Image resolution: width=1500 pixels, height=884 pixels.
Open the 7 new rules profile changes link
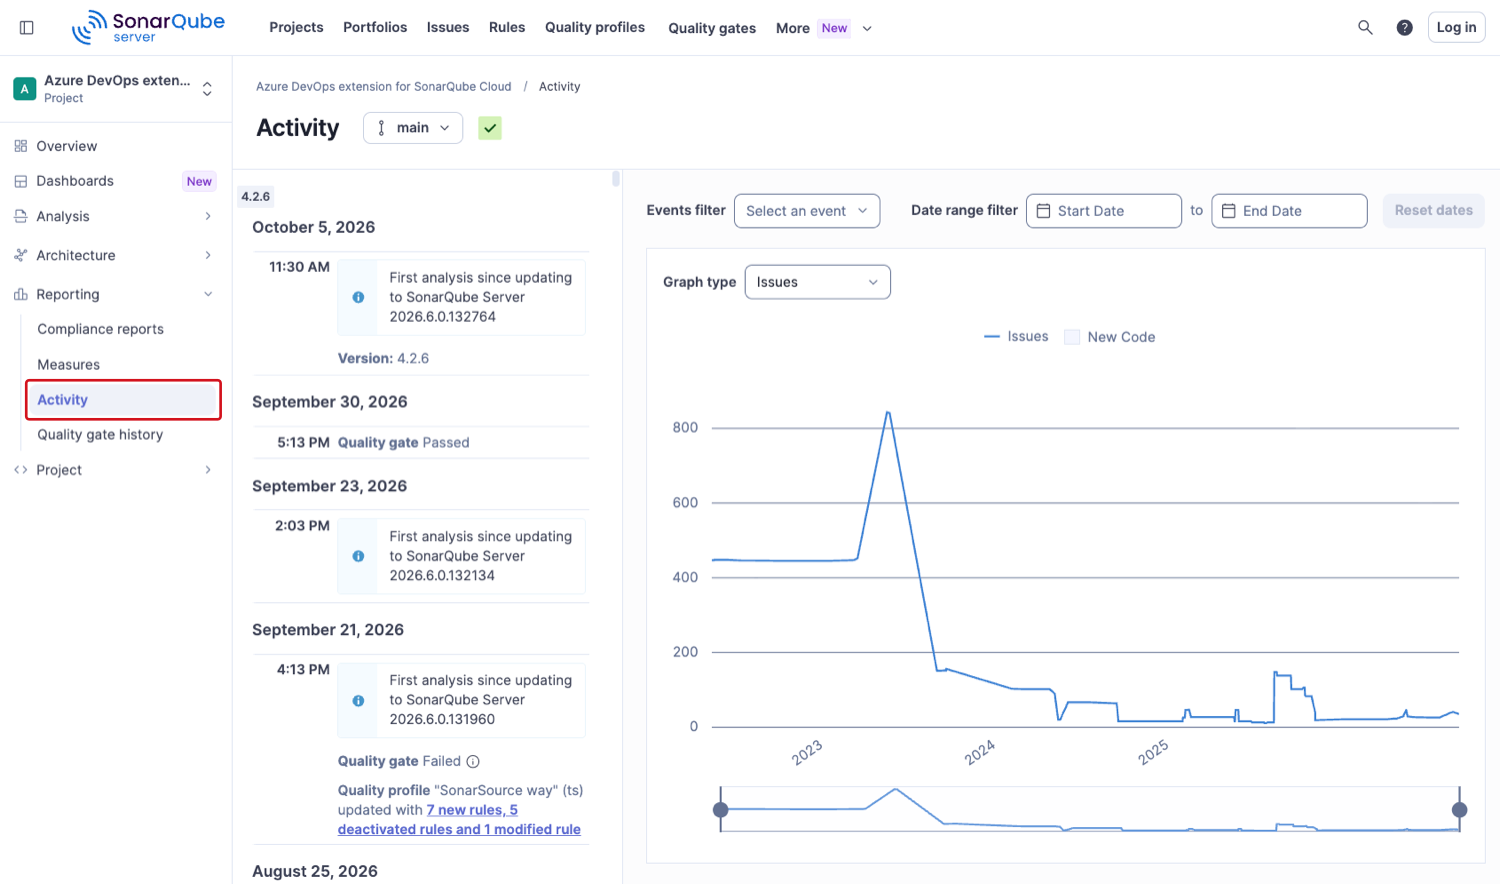pyautogui.click(x=459, y=820)
